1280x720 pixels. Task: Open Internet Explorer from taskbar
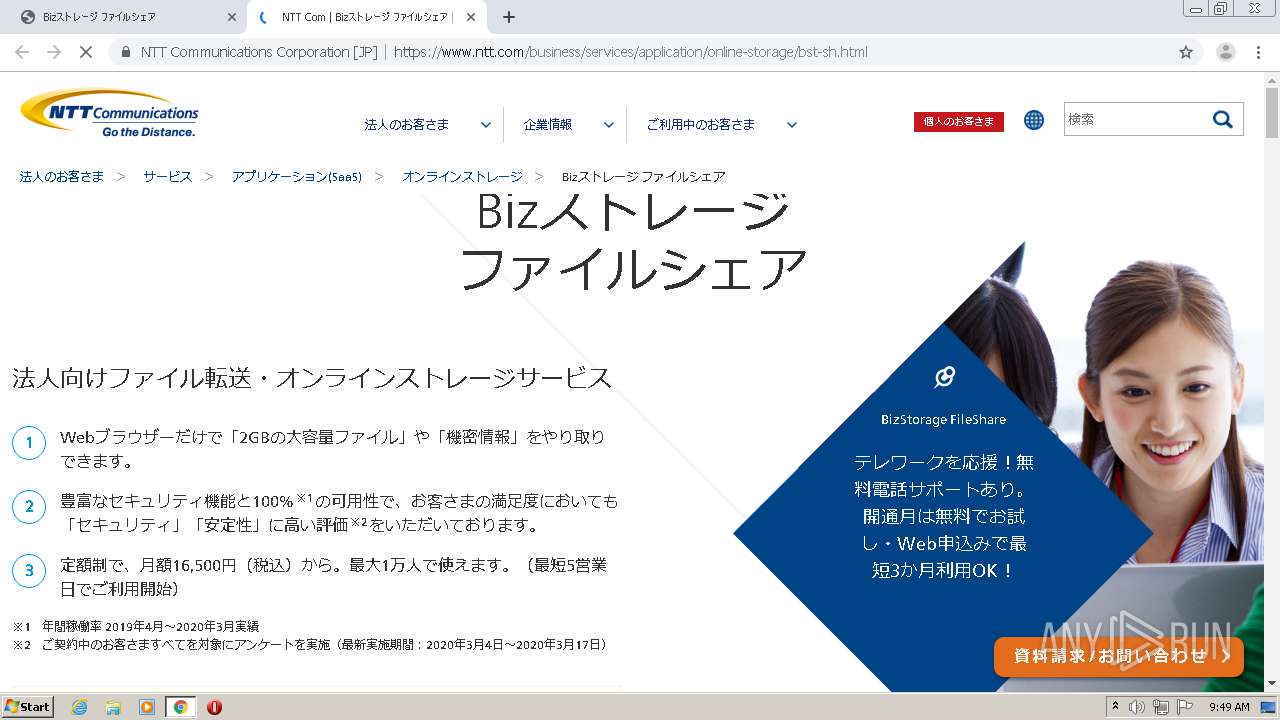79,707
